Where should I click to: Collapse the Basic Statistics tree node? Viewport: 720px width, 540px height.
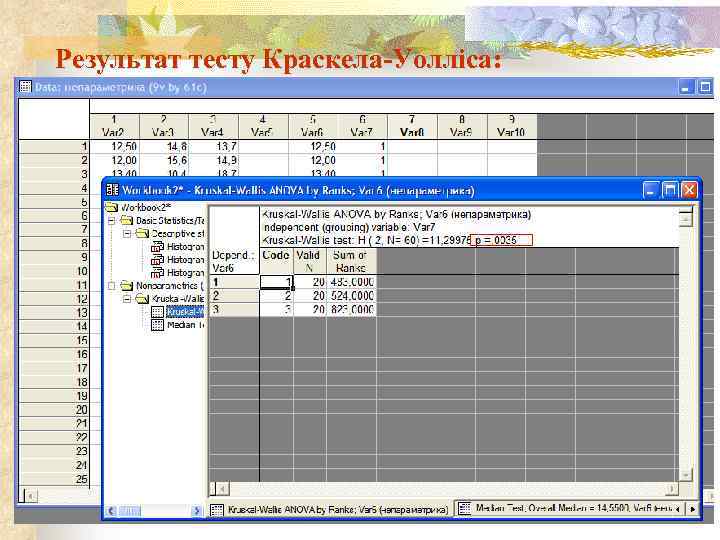pos(111,221)
